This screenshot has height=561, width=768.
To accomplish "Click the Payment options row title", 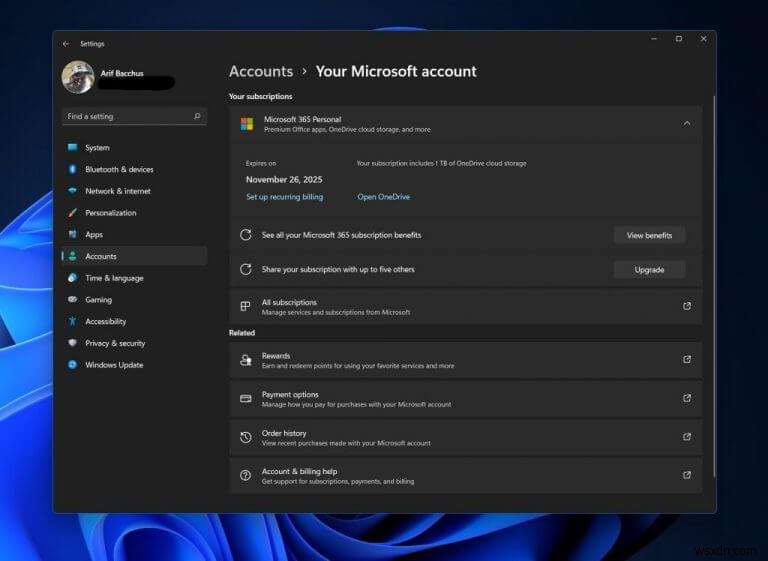I will [x=290, y=394].
